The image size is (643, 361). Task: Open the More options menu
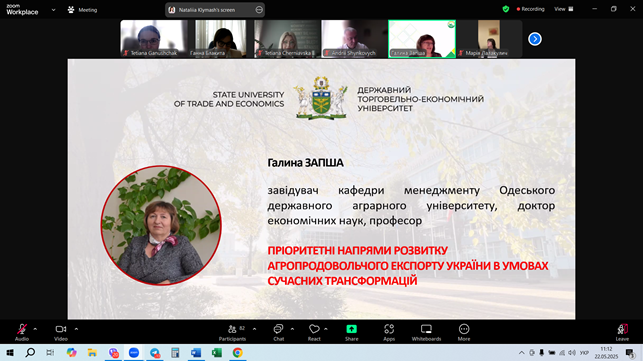pyautogui.click(x=464, y=332)
